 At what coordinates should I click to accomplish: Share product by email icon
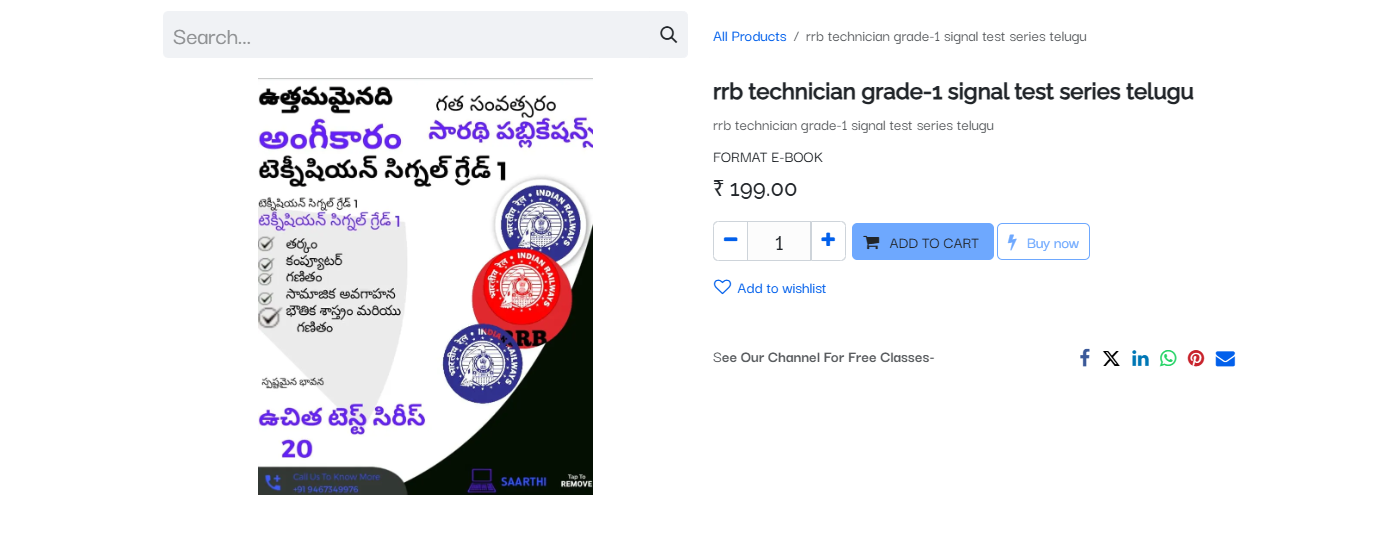(1225, 358)
